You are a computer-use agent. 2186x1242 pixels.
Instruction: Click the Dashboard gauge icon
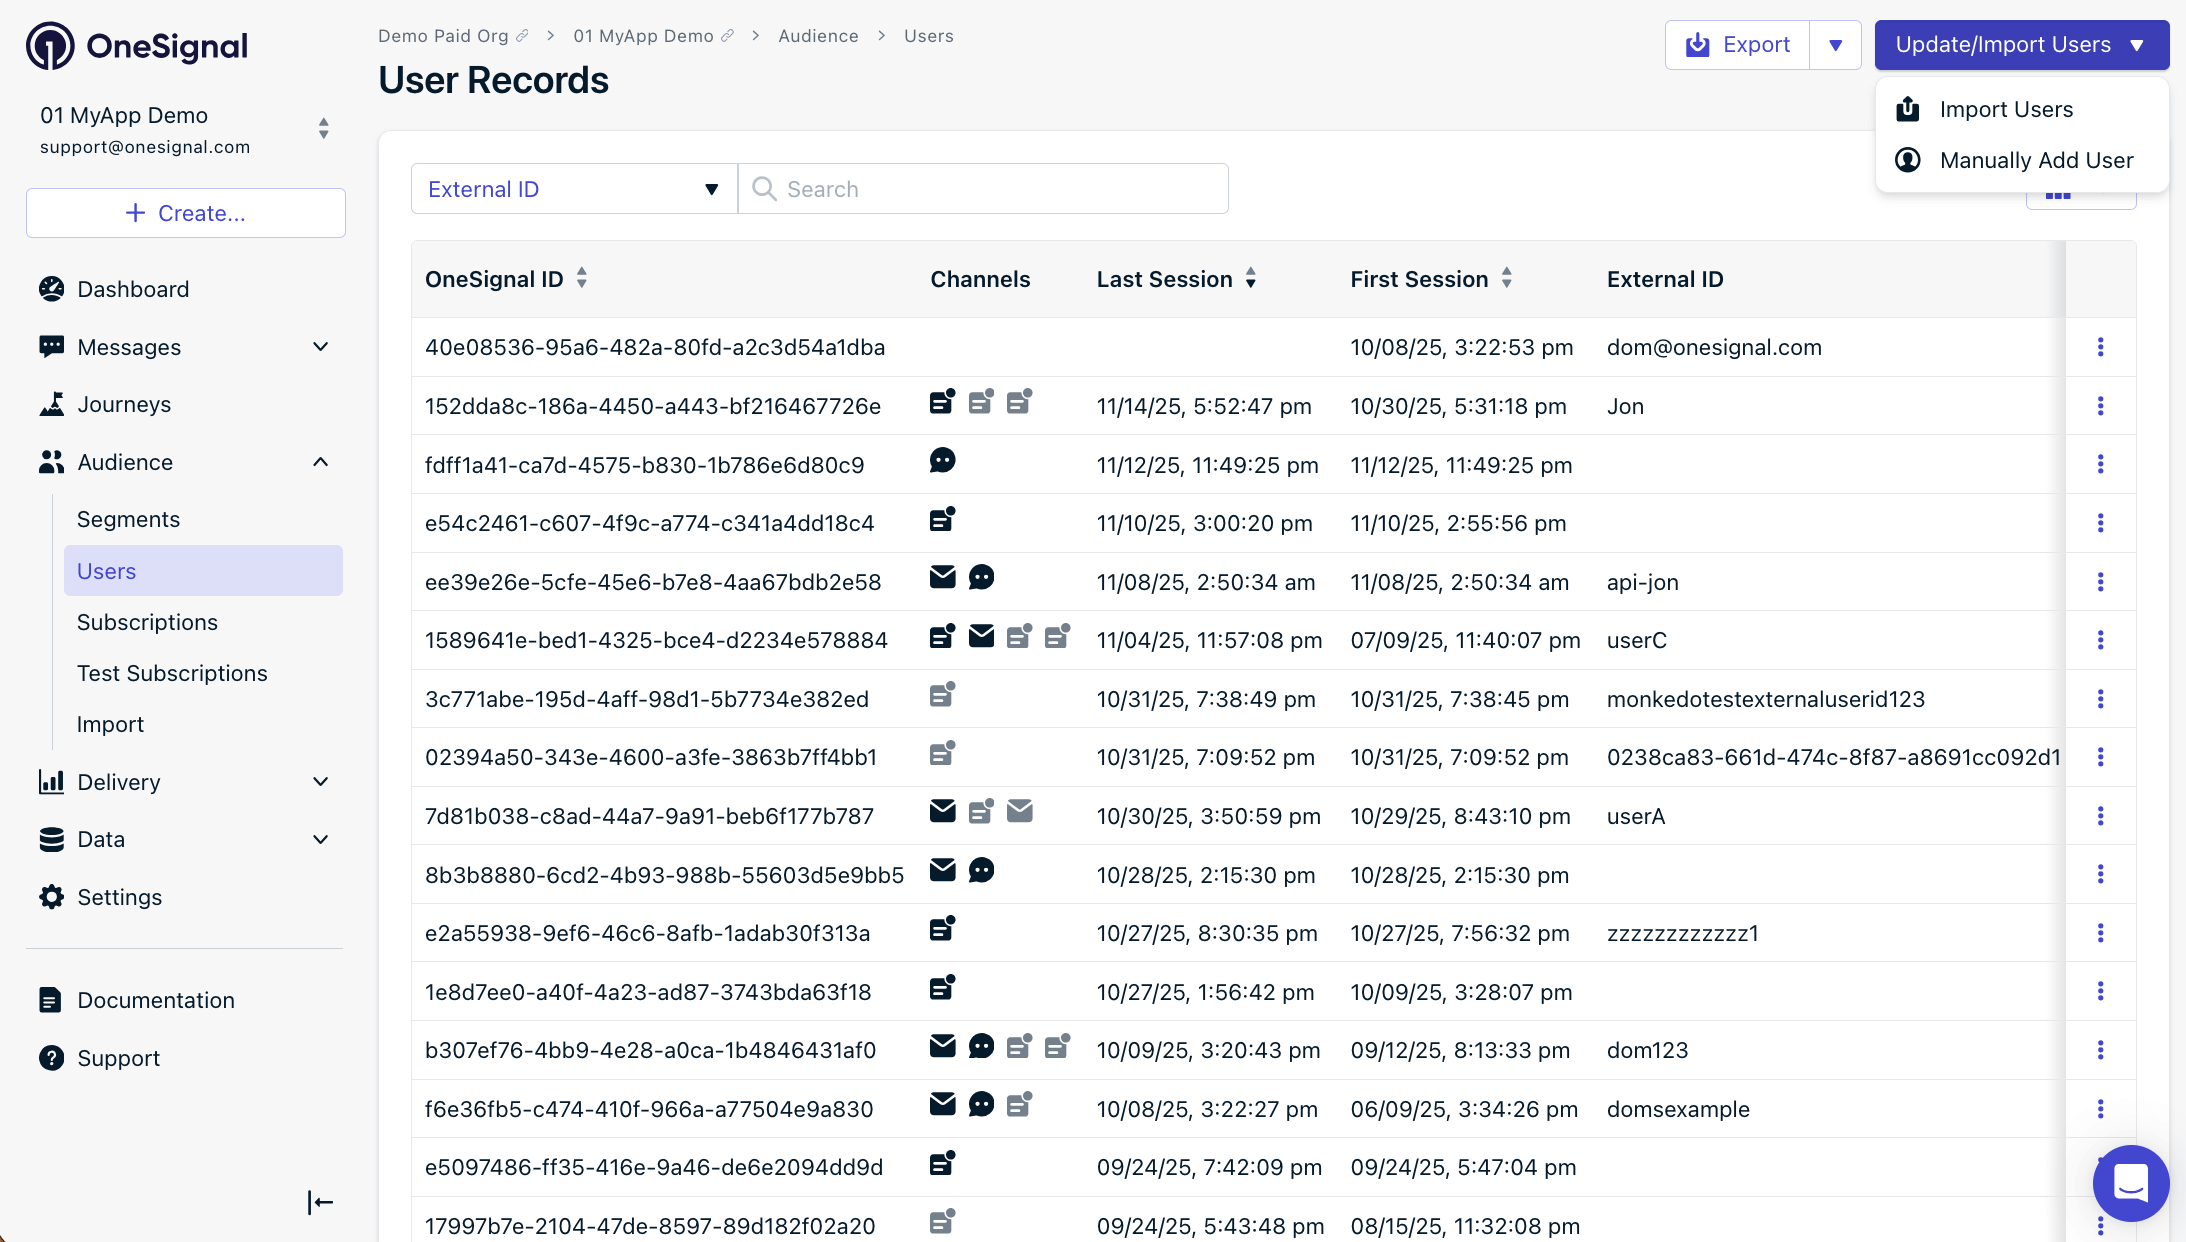[51, 289]
